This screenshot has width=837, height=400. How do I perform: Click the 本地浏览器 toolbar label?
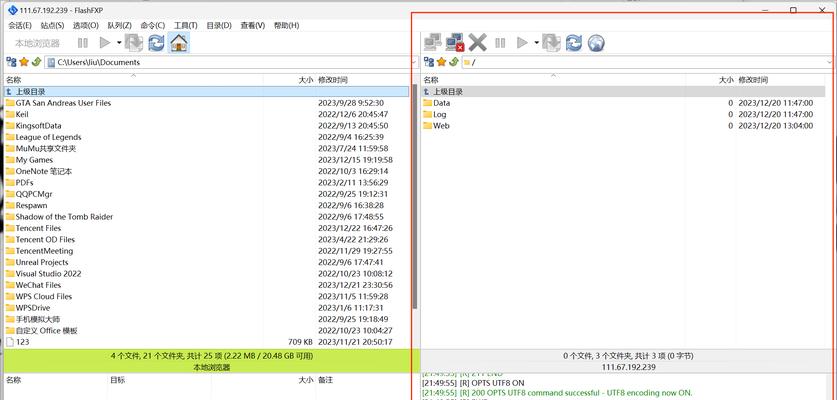click(x=37, y=43)
